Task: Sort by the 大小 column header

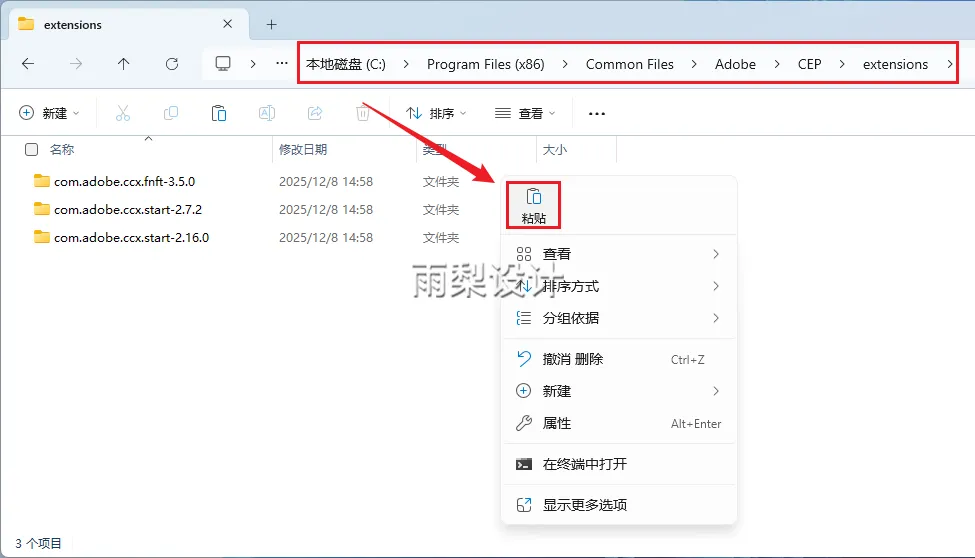Action: [x=555, y=149]
